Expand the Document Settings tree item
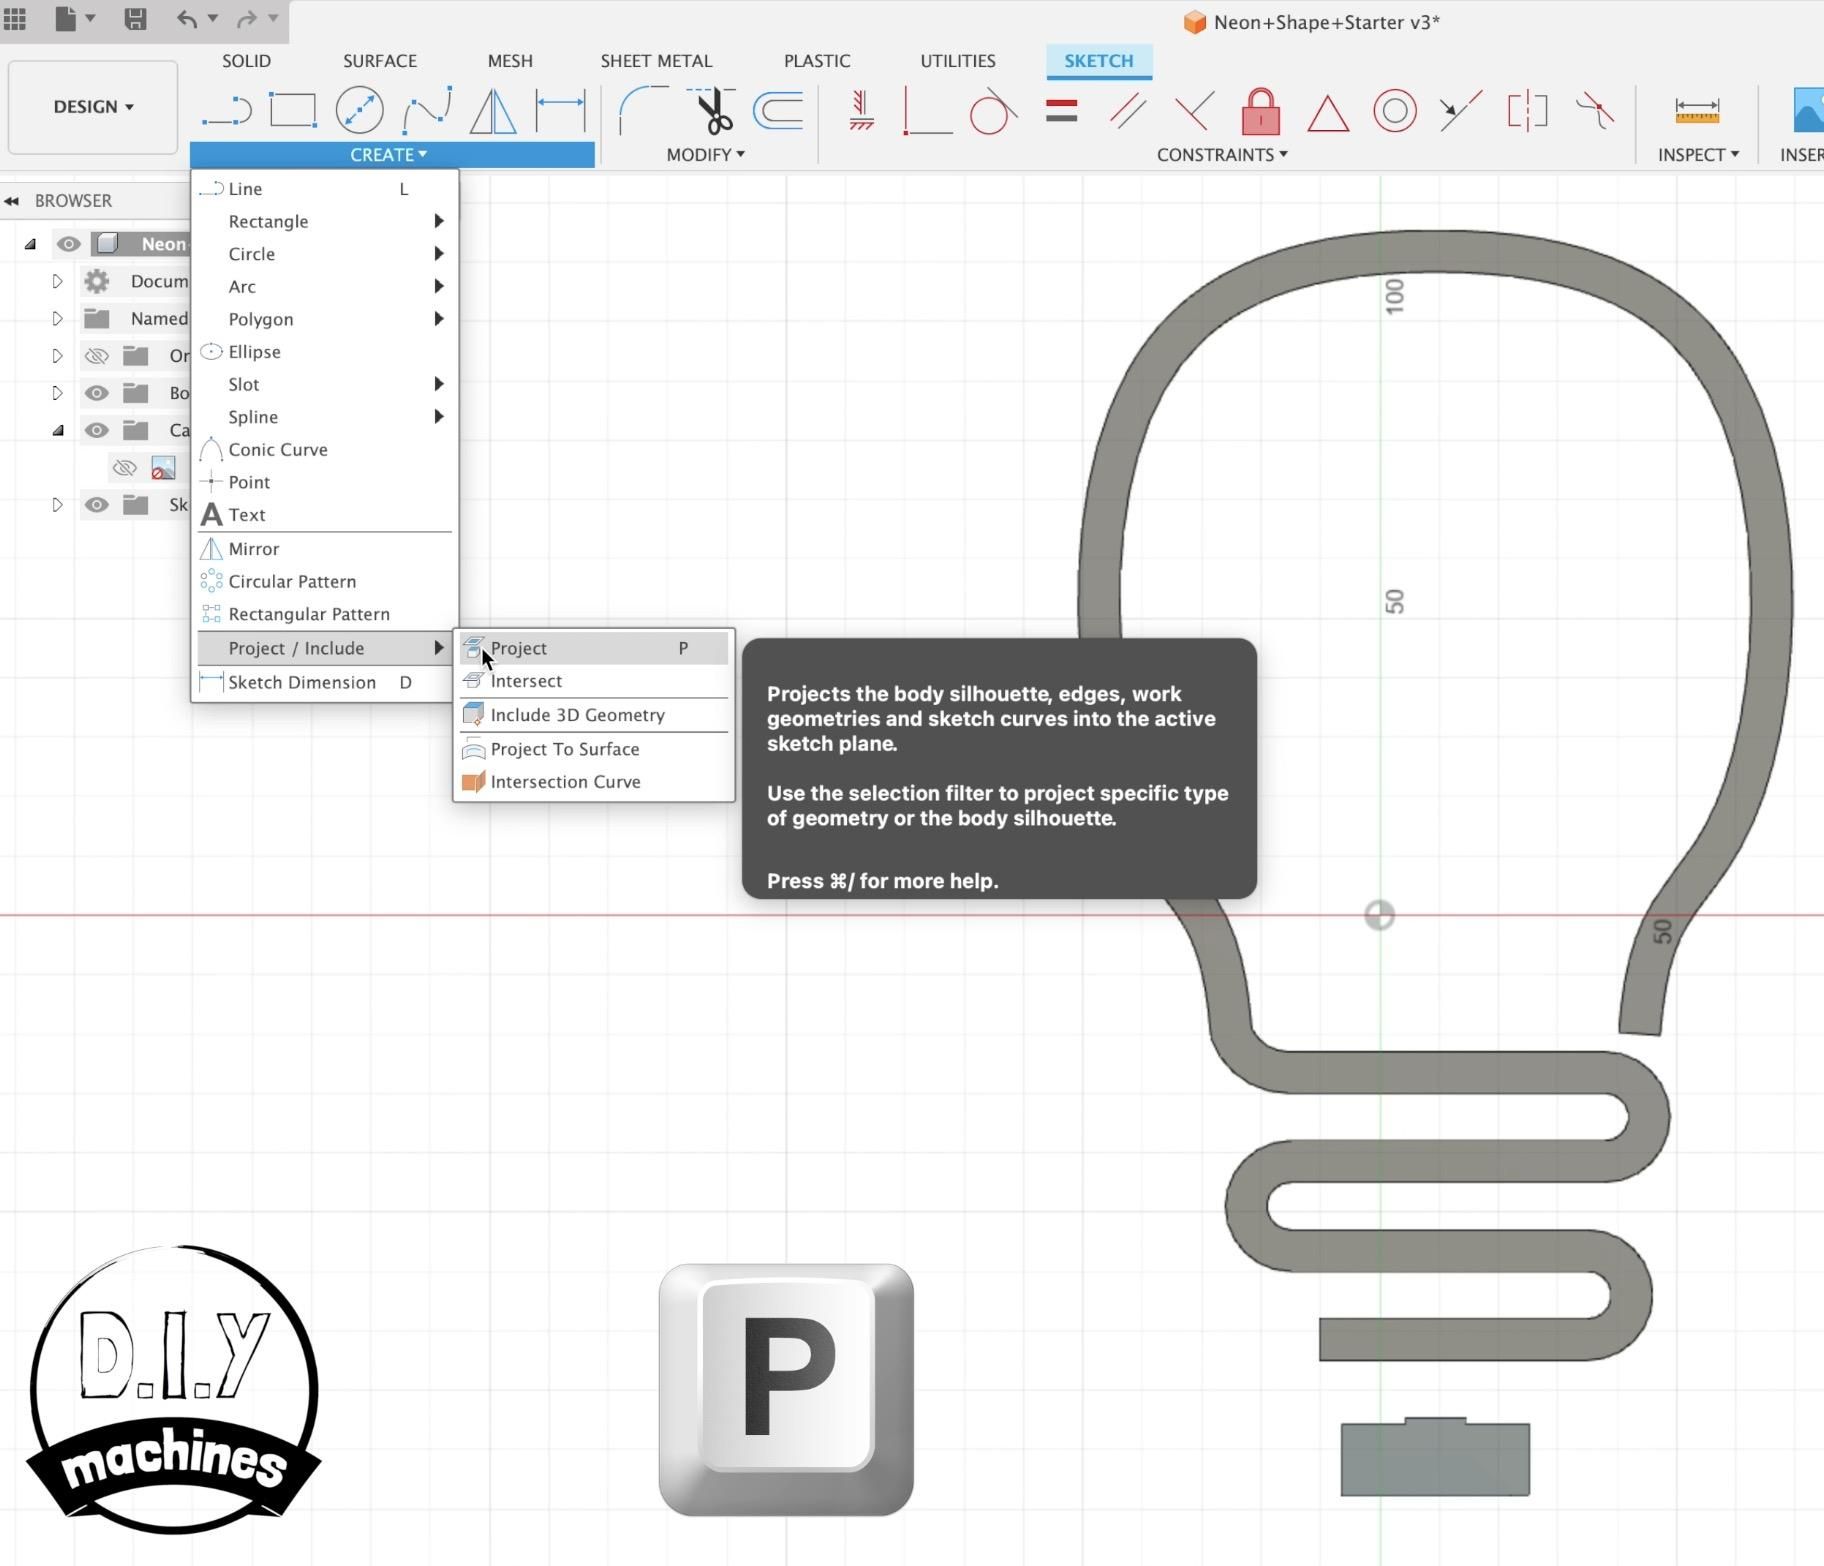The image size is (1824, 1566). [x=57, y=281]
